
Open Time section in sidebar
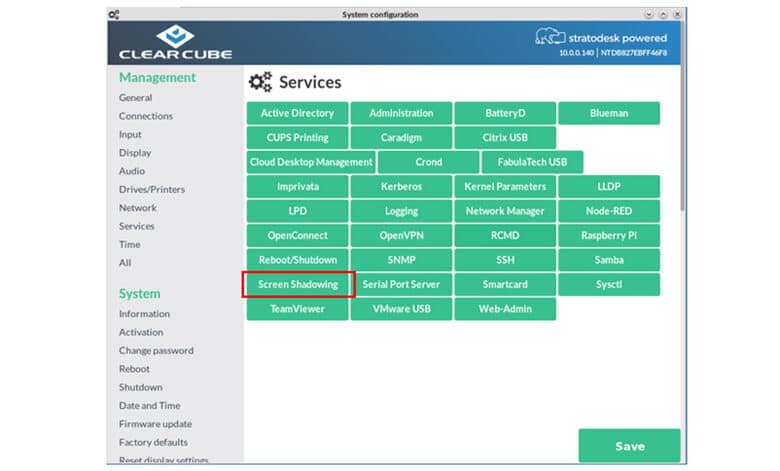pos(129,244)
